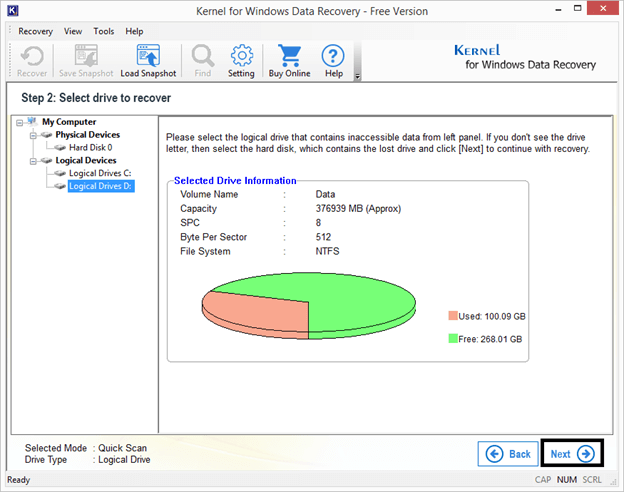Select My Computer in the tree
This screenshot has width=624, height=492.
click(69, 121)
